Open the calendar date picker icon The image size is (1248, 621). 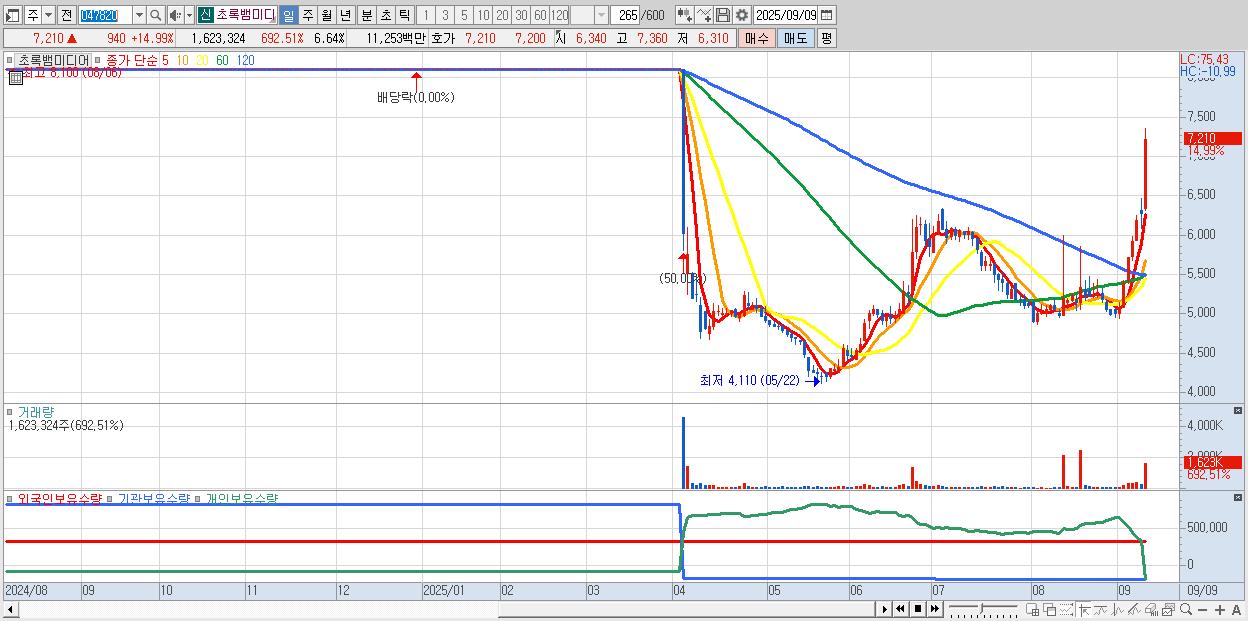pyautogui.click(x=827, y=15)
